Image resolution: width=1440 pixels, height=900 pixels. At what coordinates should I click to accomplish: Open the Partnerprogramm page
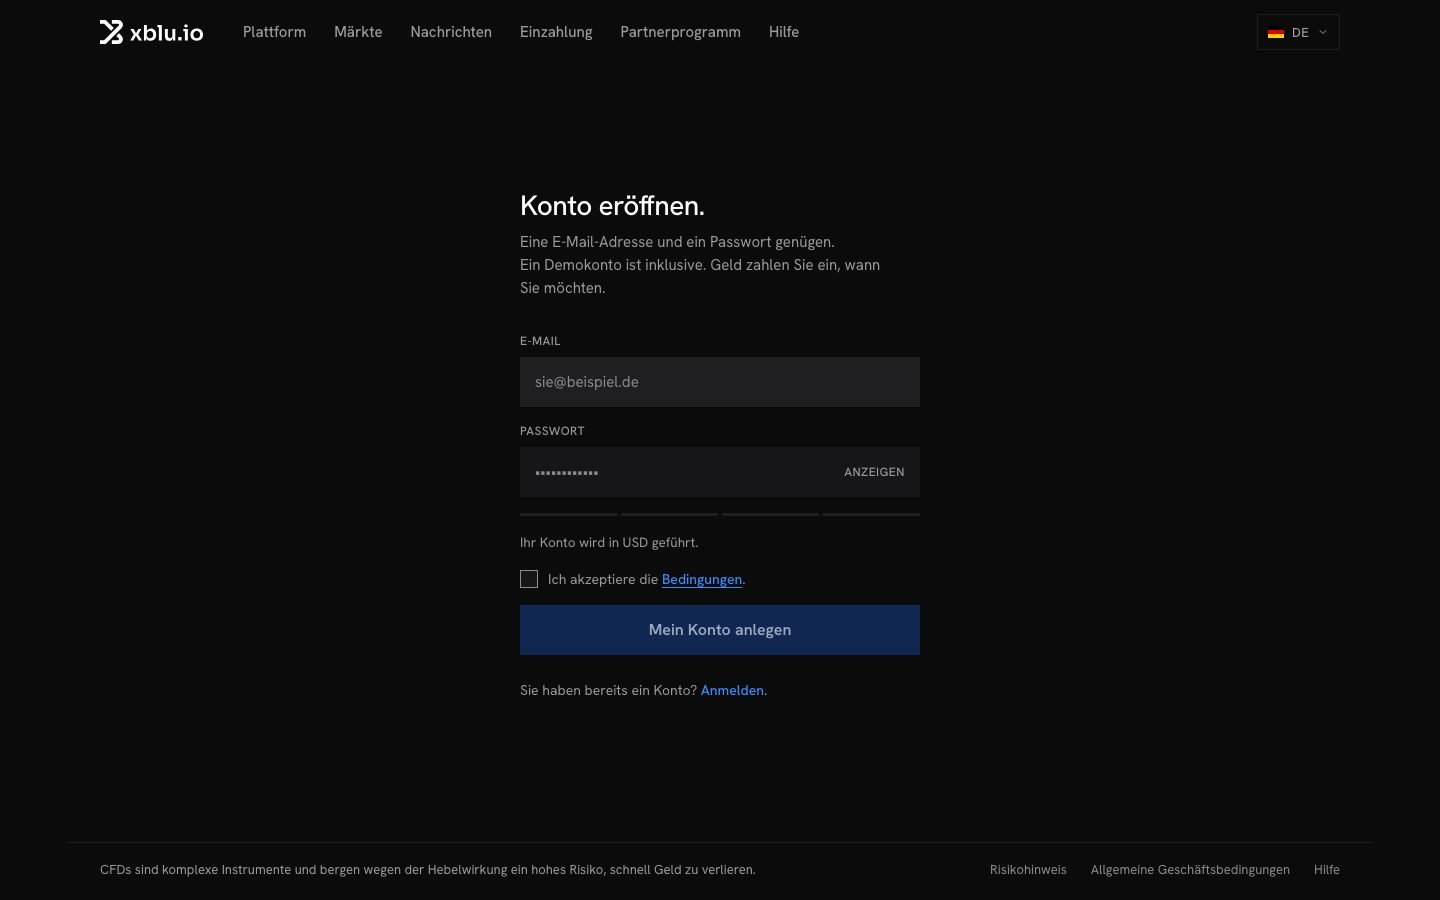pyautogui.click(x=680, y=32)
